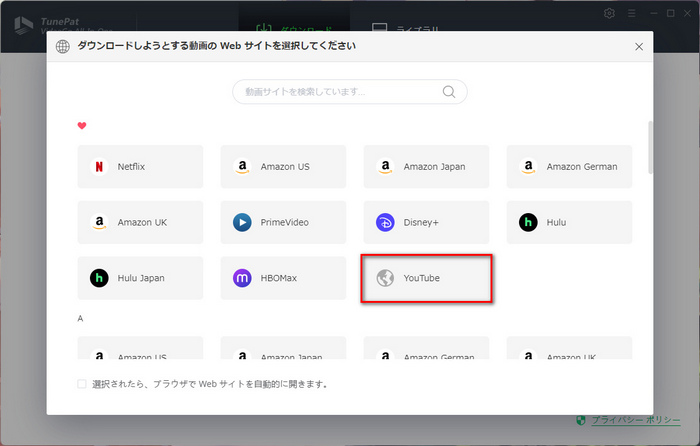The height and width of the screenshot is (446, 700).
Task: Click the HBOMax label text
Action: [279, 278]
